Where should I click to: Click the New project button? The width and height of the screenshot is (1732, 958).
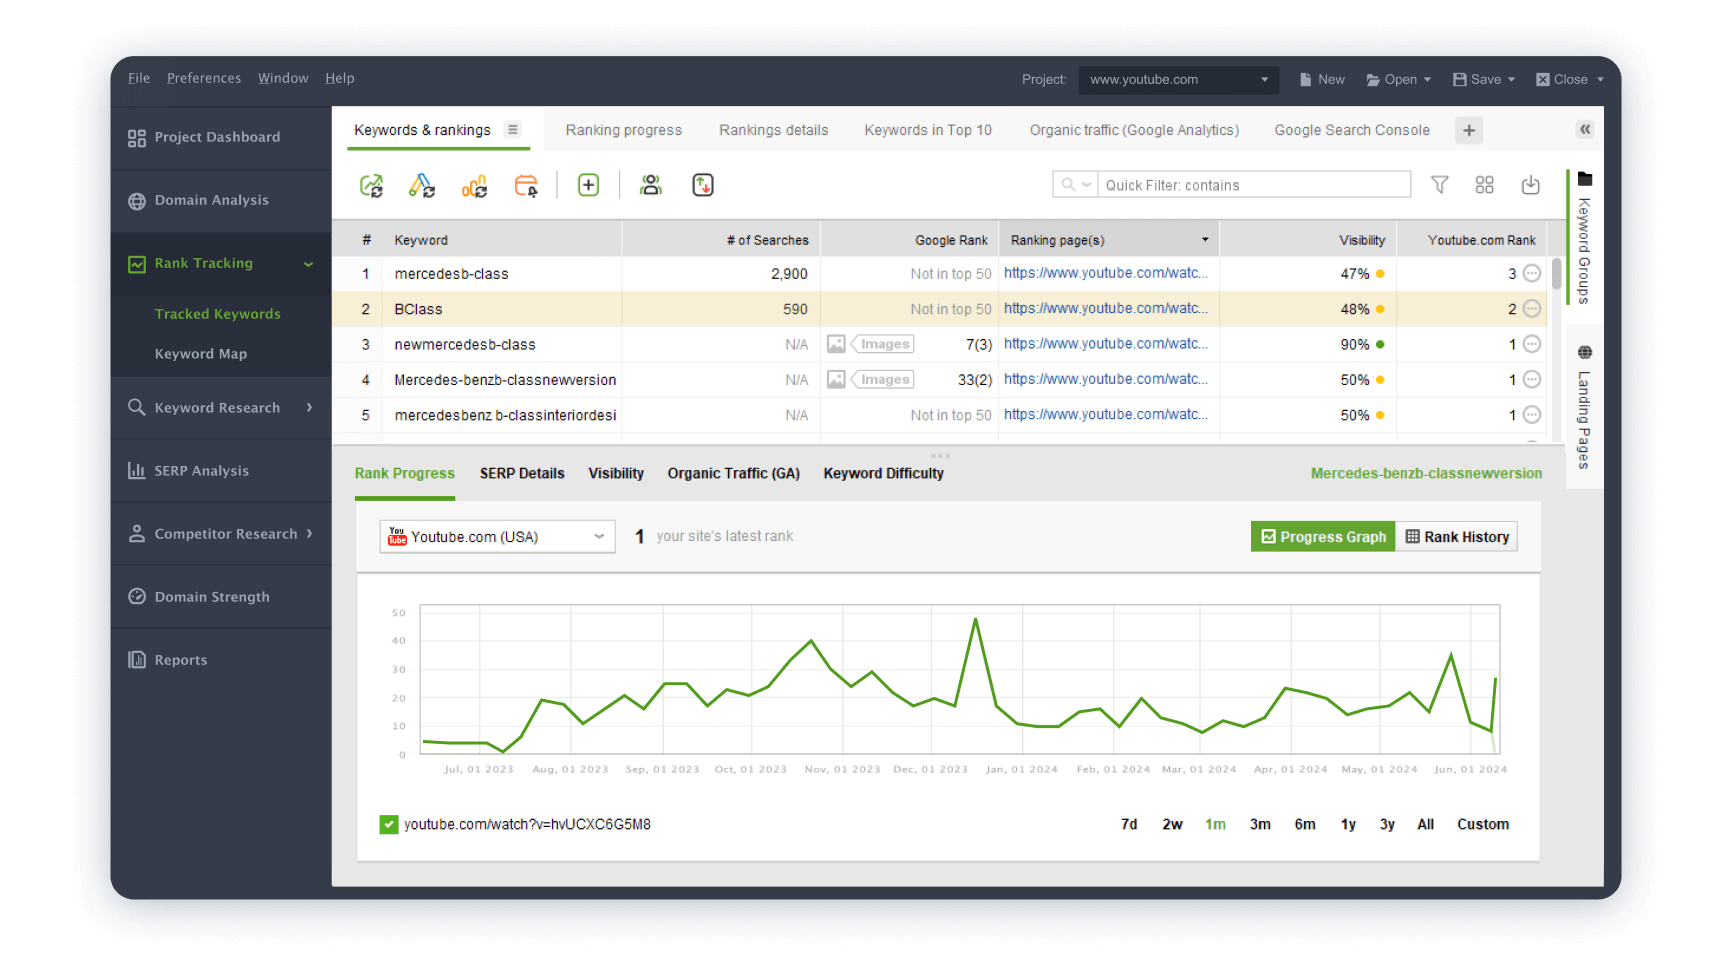point(1321,79)
